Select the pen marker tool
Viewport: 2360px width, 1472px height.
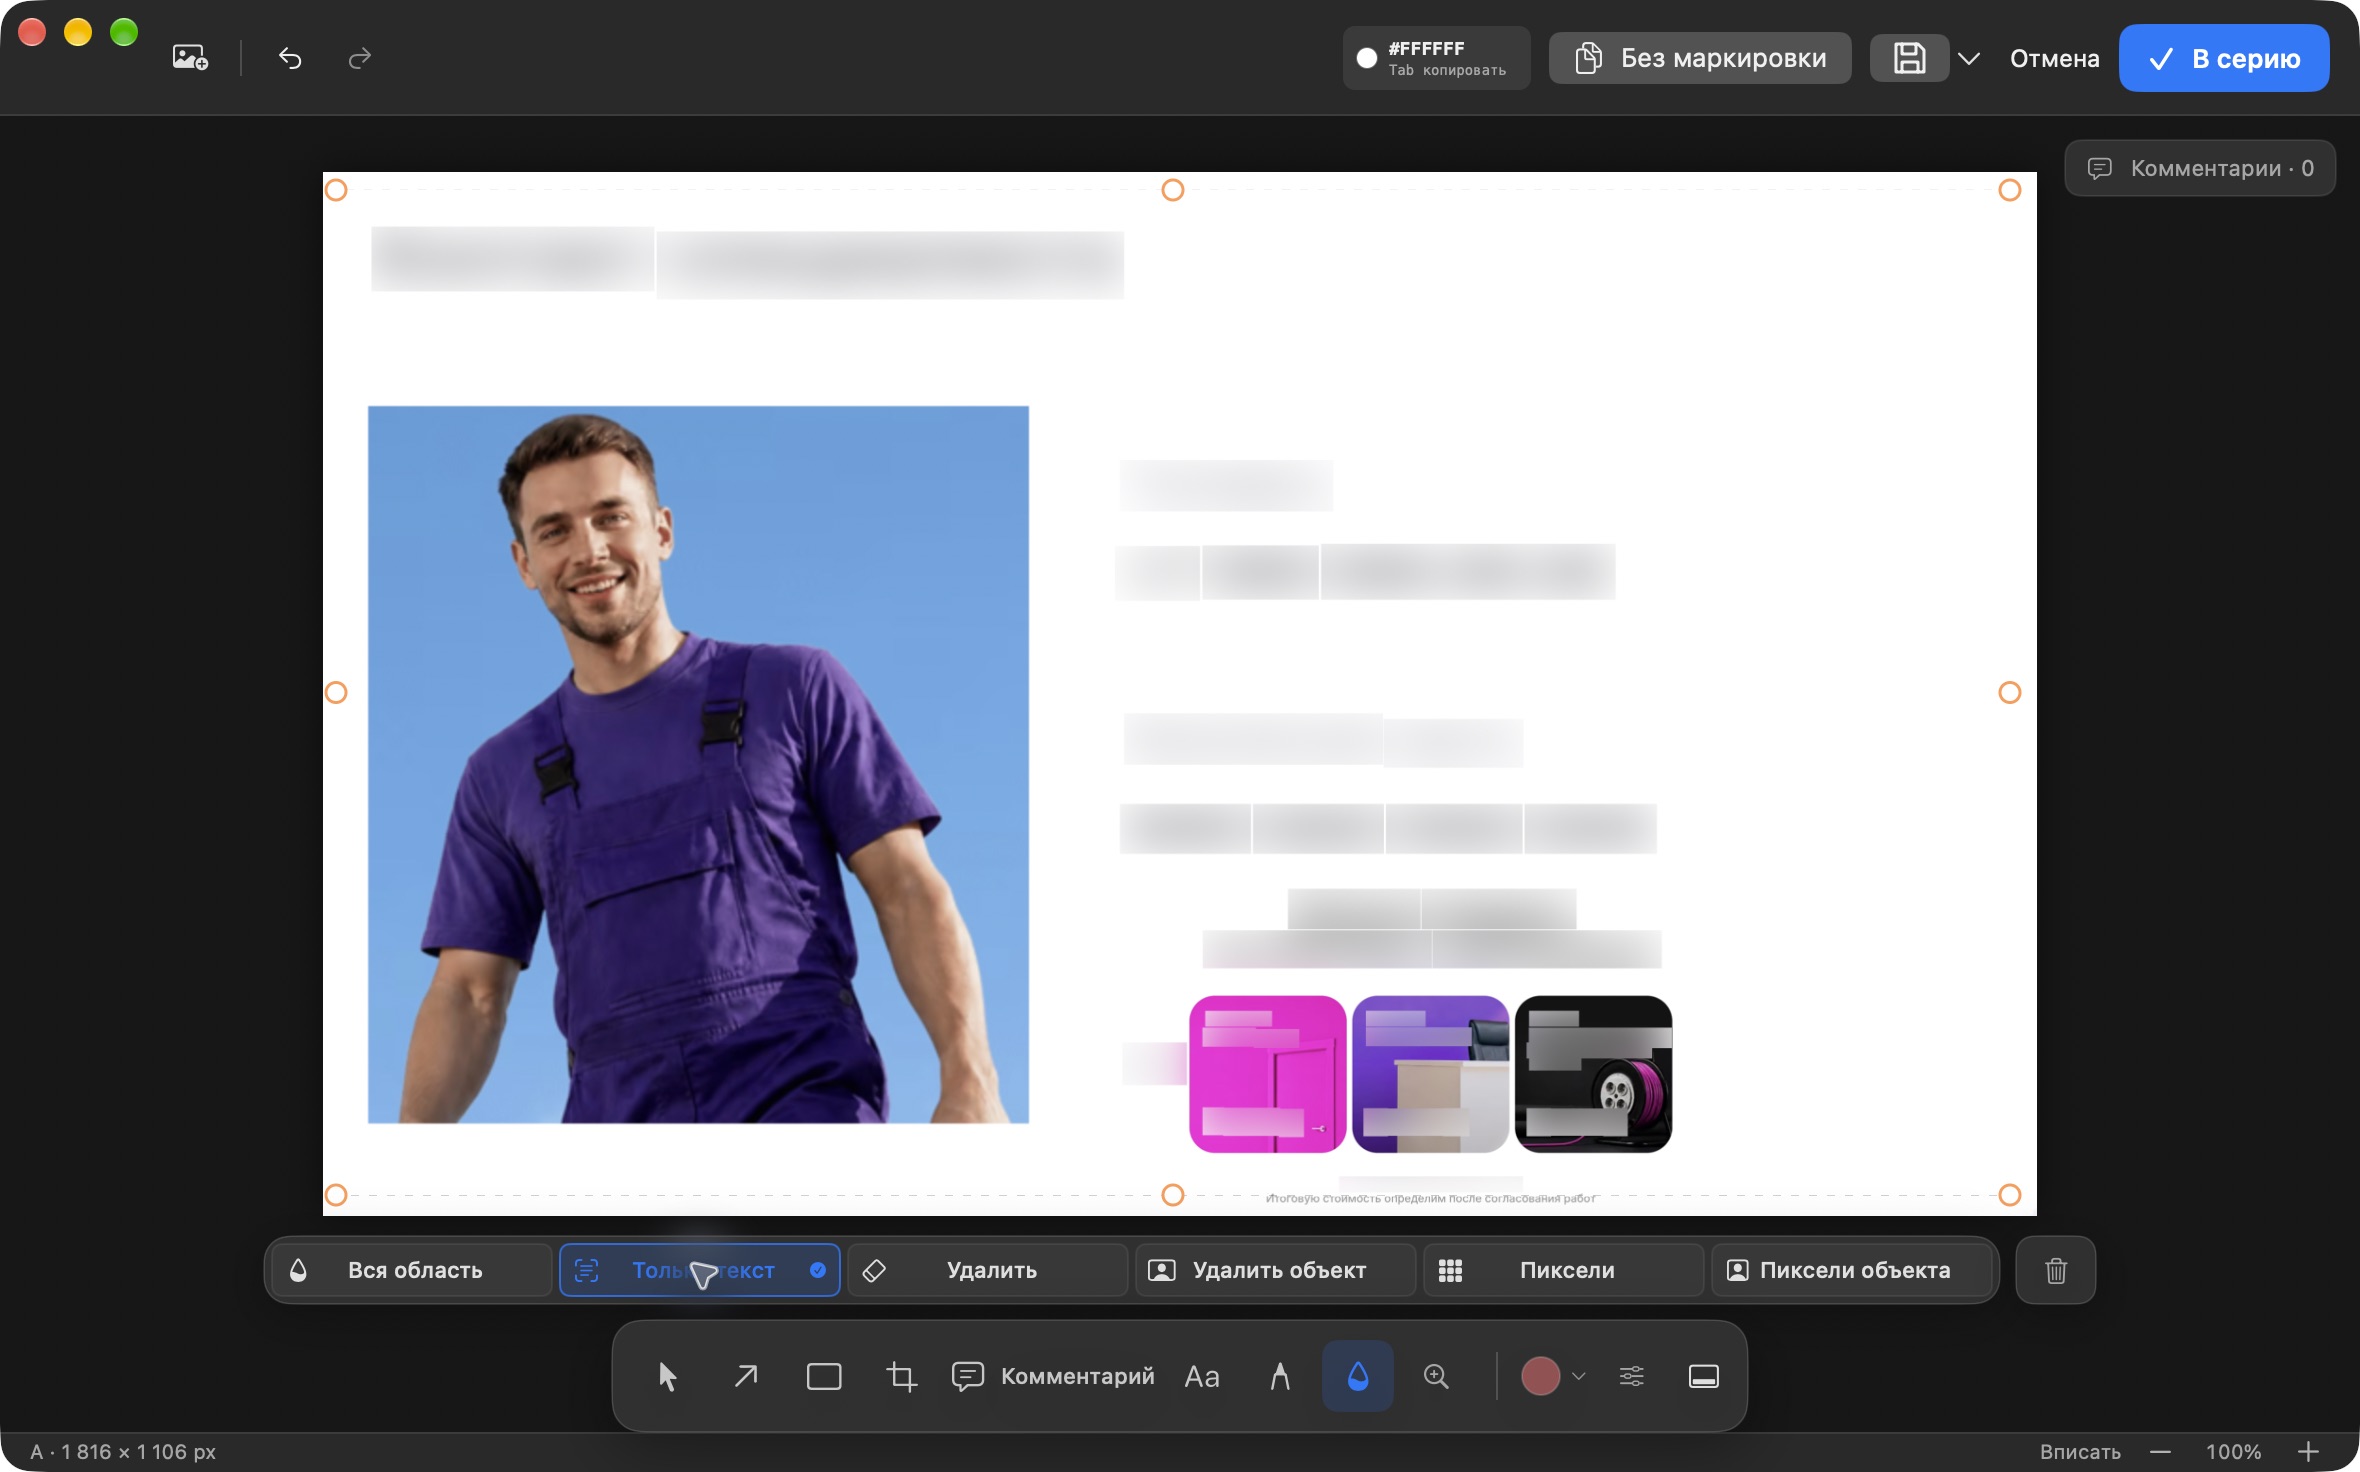(1280, 1376)
